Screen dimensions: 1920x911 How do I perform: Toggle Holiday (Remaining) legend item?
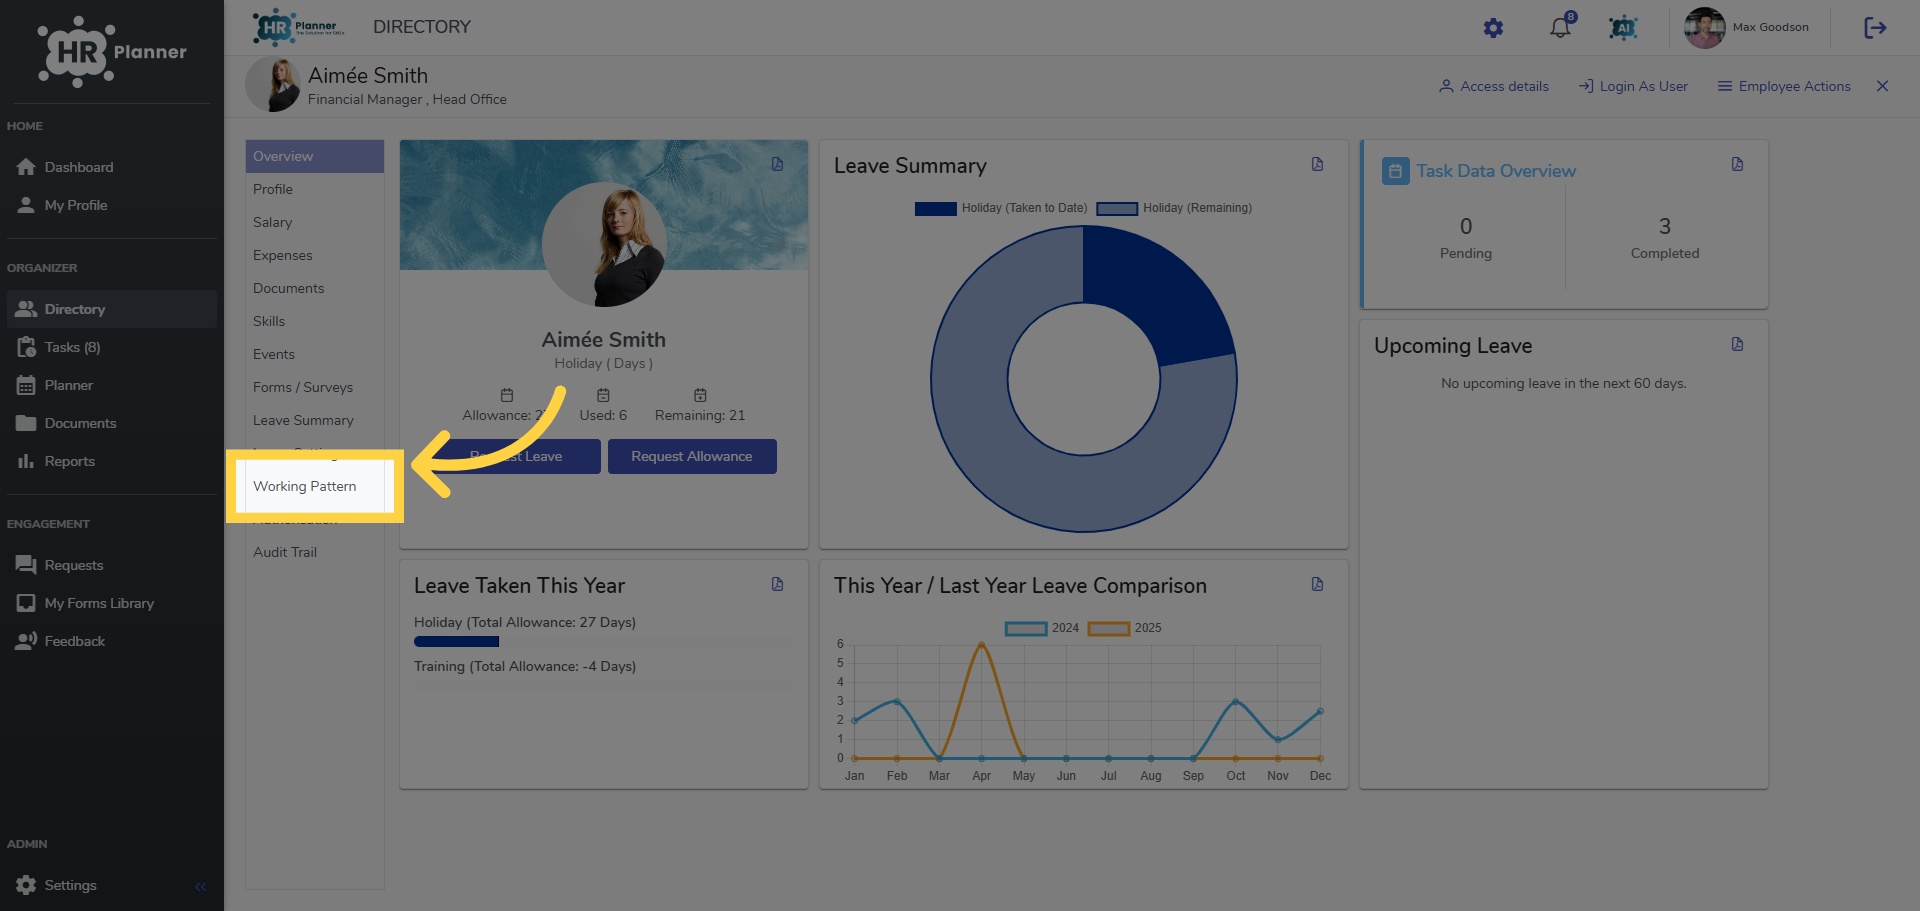(1174, 208)
